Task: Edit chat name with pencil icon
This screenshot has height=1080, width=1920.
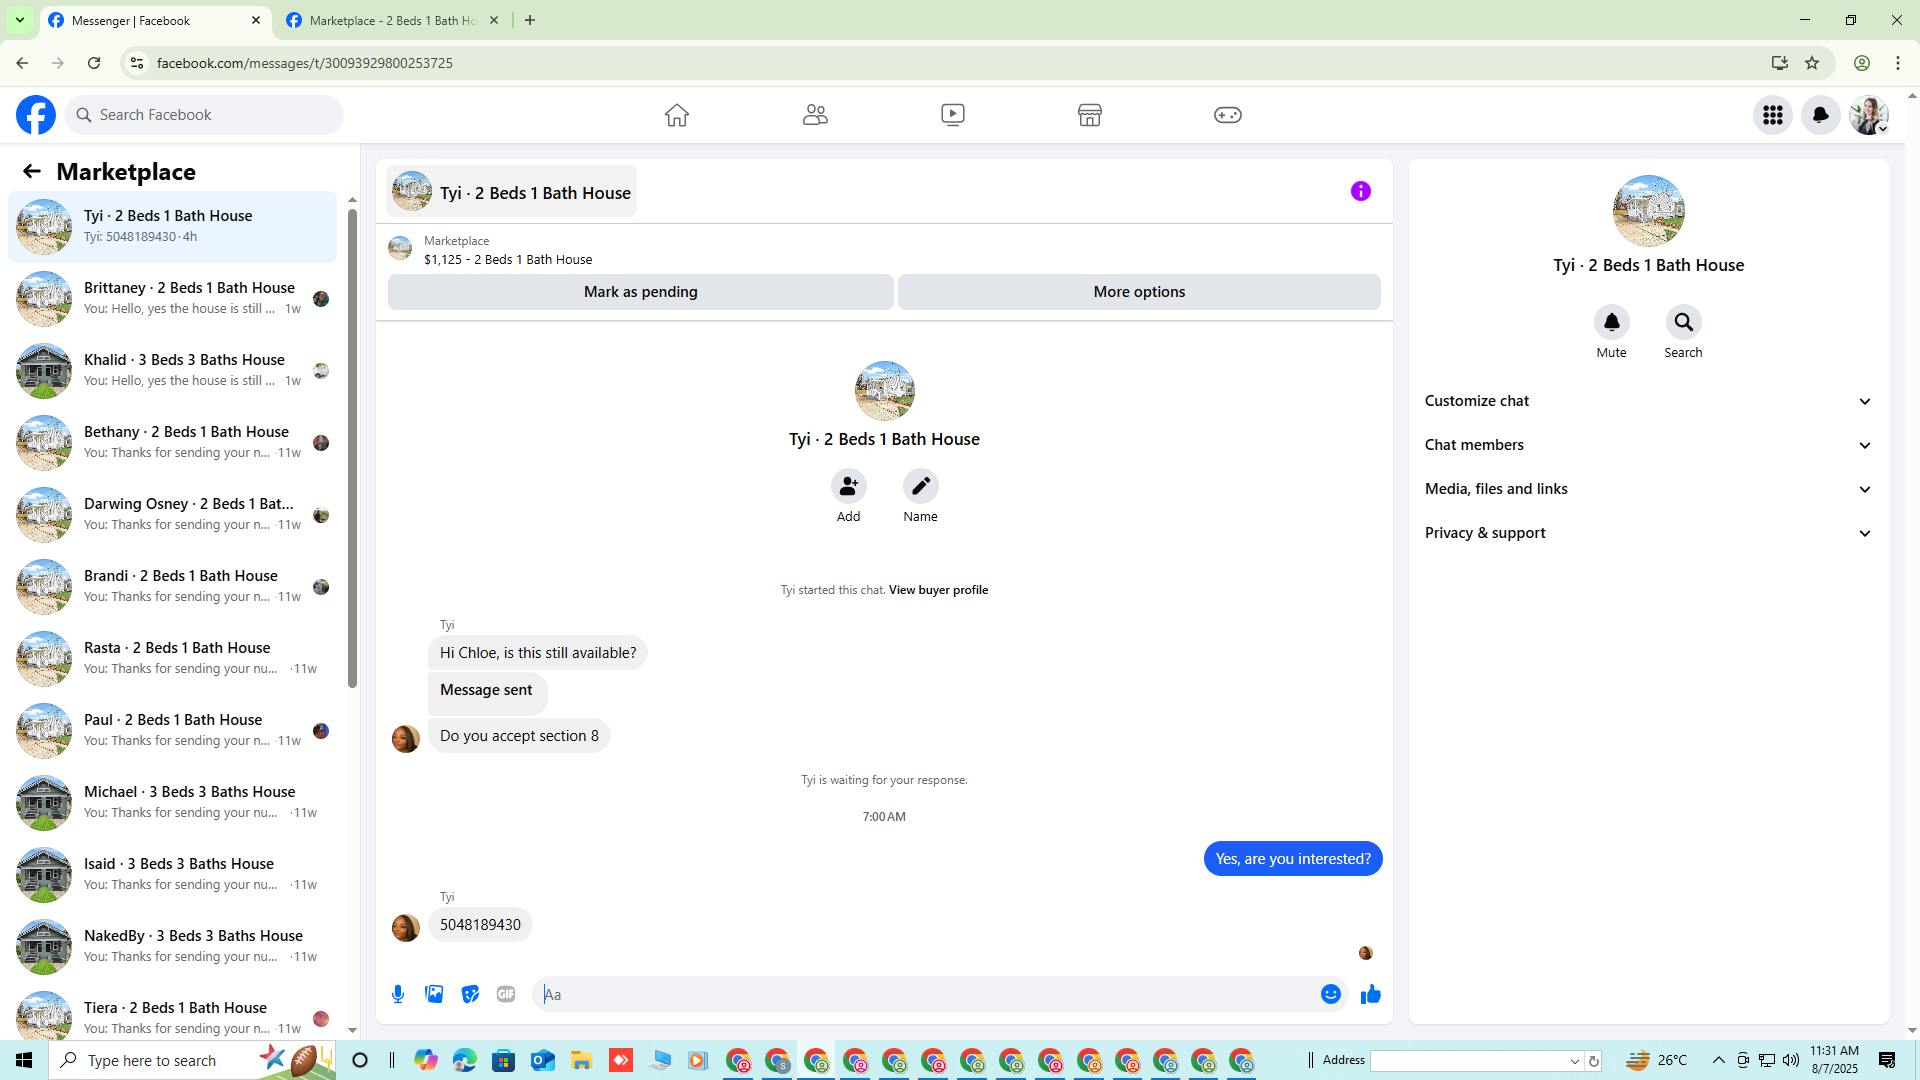Action: 920,486
